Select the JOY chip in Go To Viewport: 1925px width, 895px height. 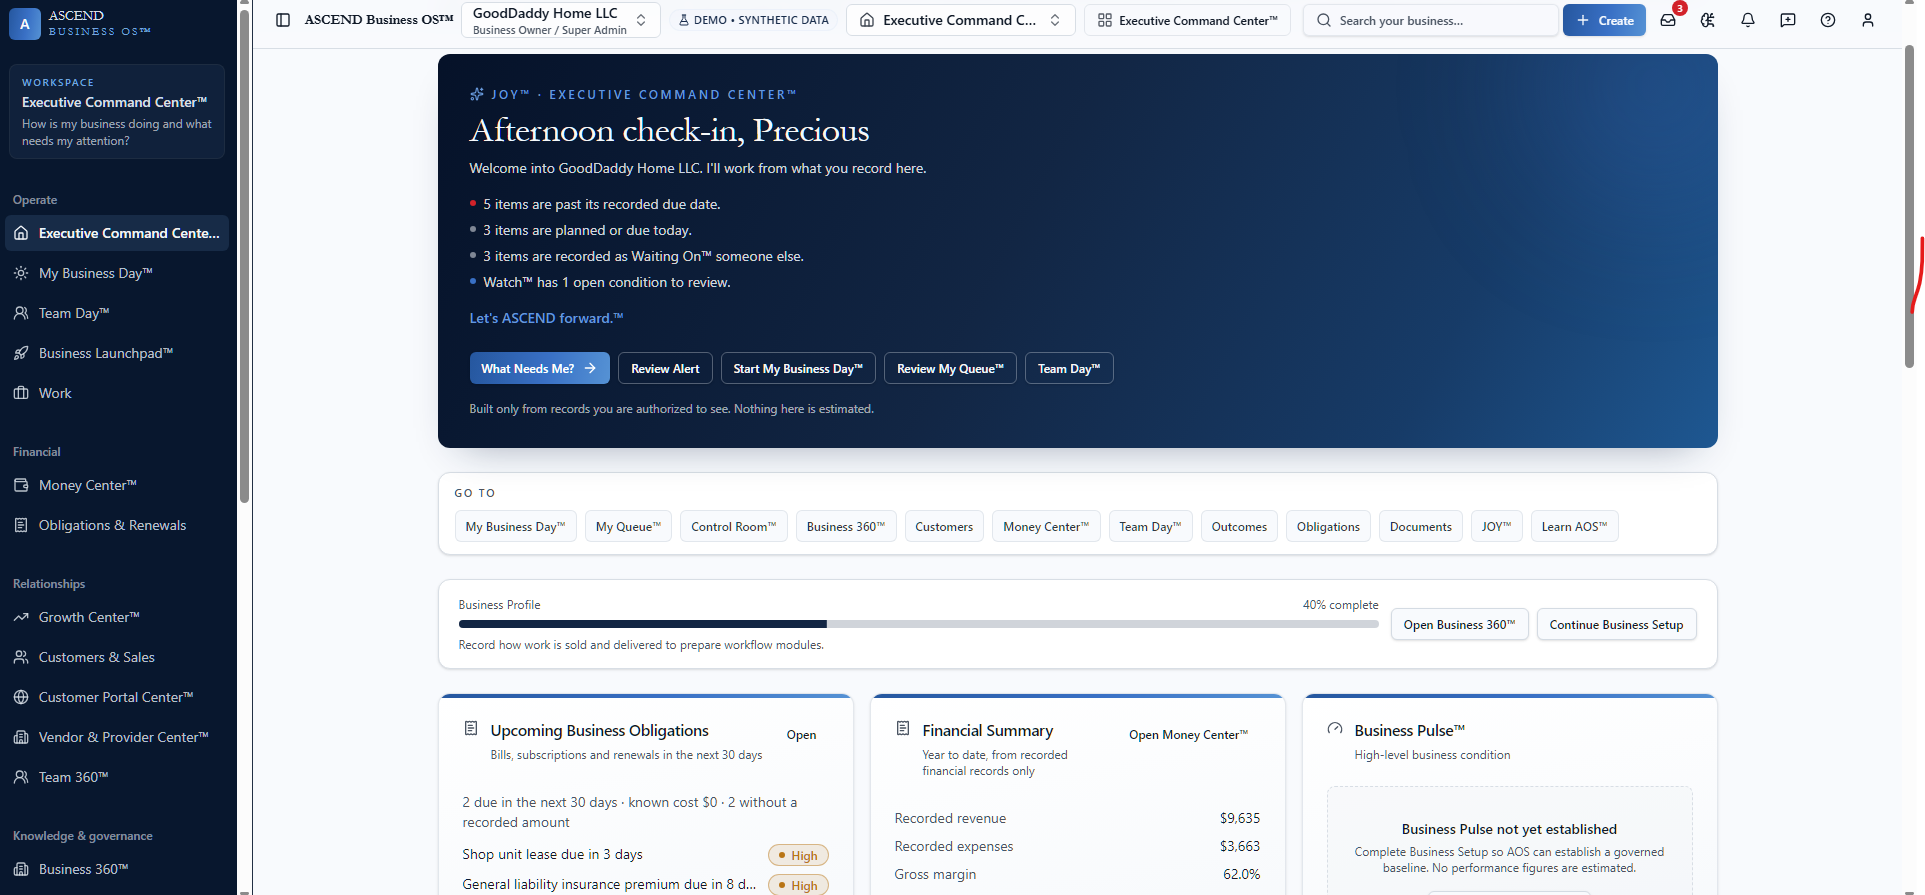pos(1497,526)
